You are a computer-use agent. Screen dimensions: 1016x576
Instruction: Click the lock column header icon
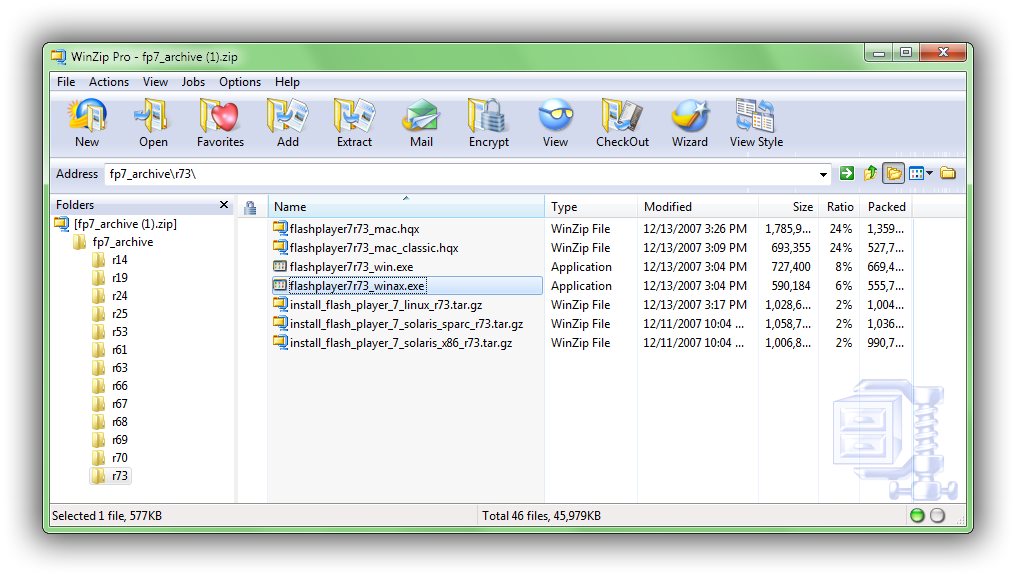250,207
